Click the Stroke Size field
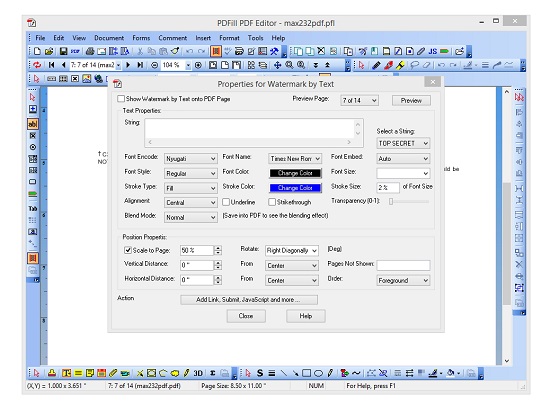Screen dimensions: 550x414 [388, 187]
